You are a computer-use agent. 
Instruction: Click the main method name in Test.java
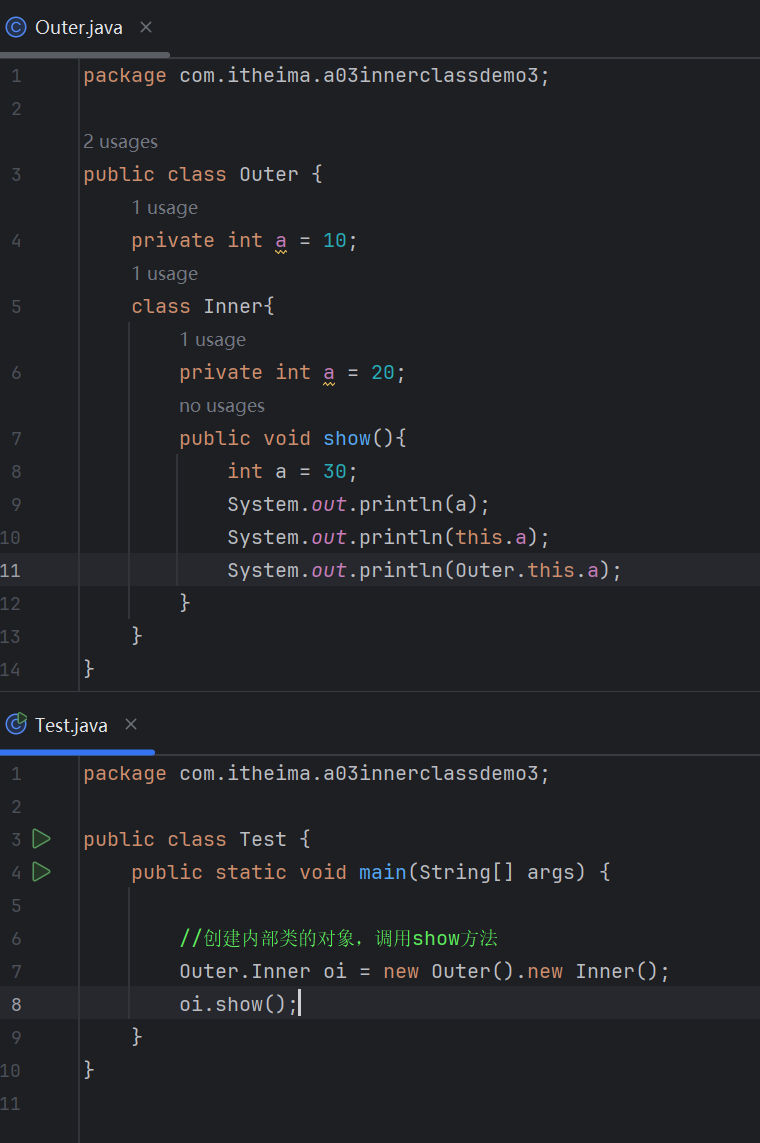(x=382, y=872)
